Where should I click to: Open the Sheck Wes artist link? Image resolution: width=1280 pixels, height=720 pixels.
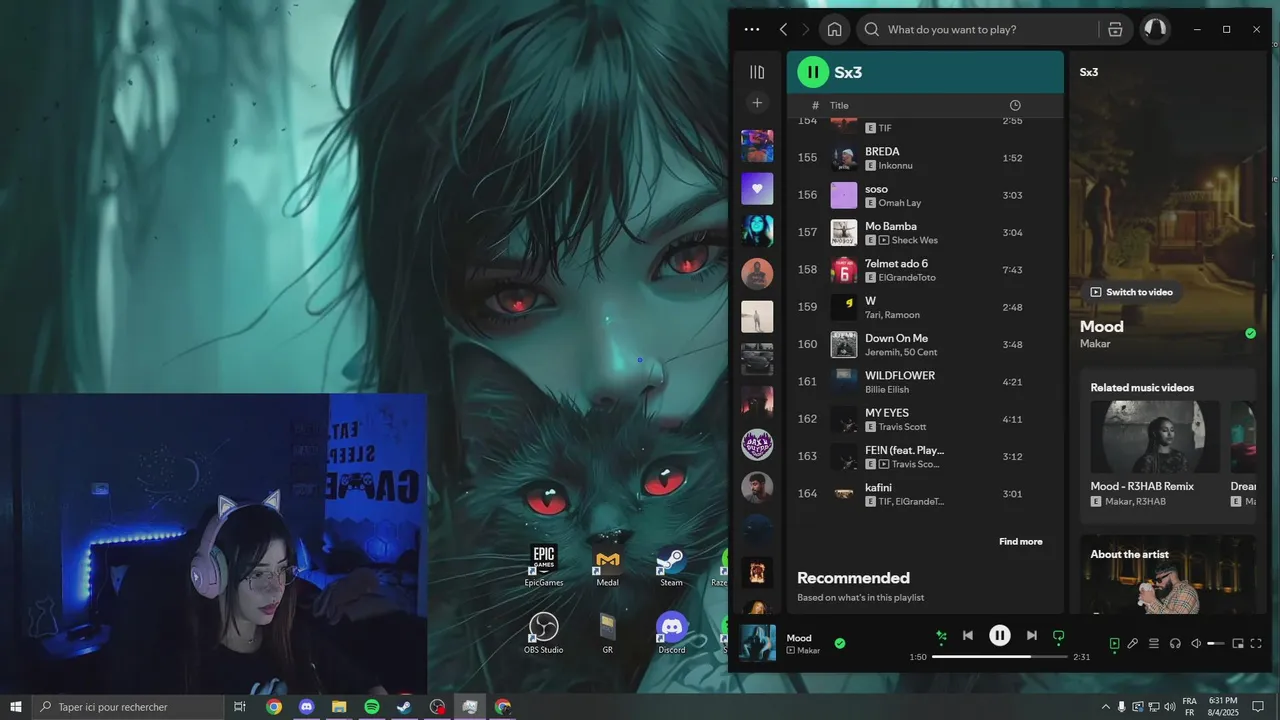(x=914, y=241)
